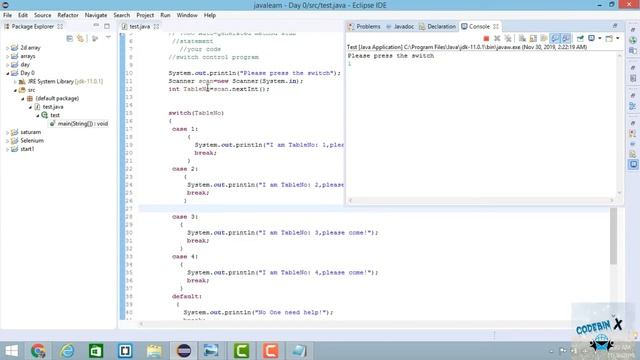Click Display Selected Console icon

click(591, 38)
